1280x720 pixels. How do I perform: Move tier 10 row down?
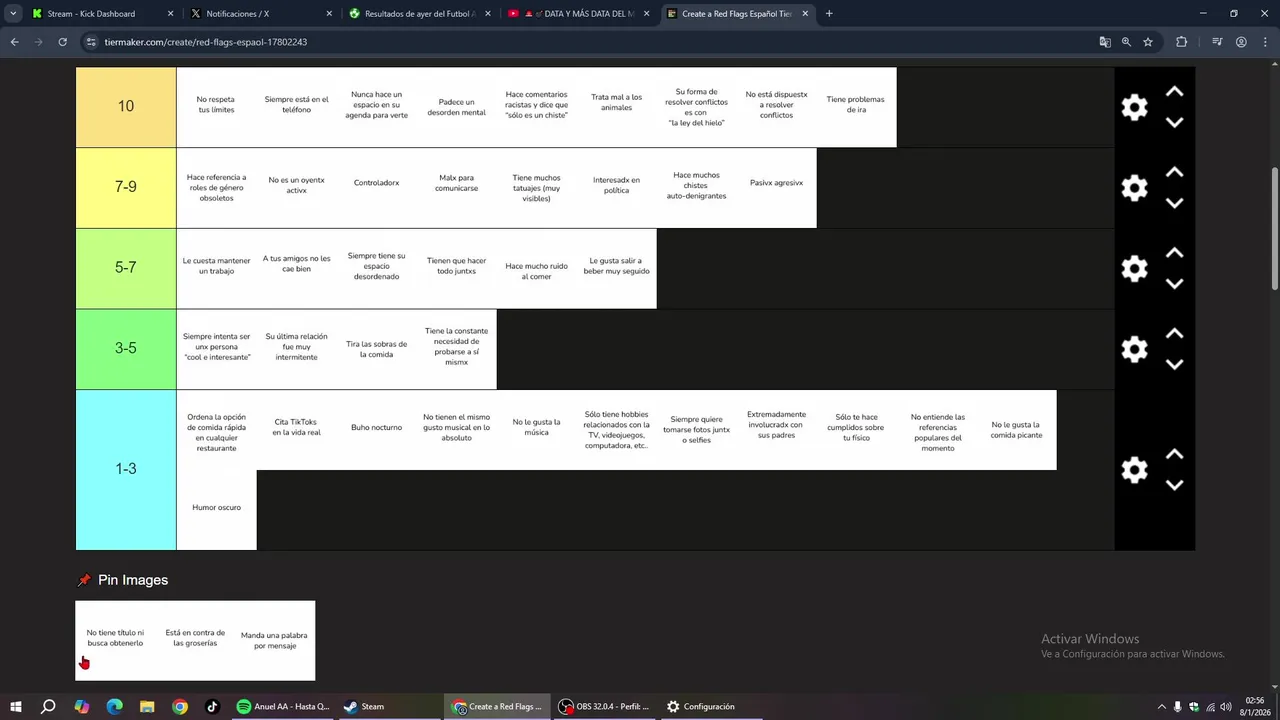[x=1175, y=122]
